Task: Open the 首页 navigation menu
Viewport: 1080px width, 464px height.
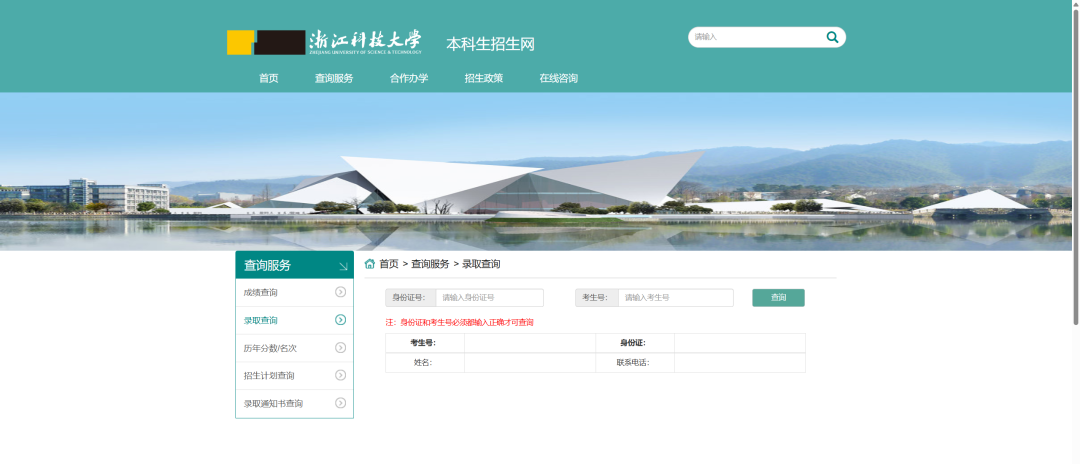Action: (x=269, y=78)
